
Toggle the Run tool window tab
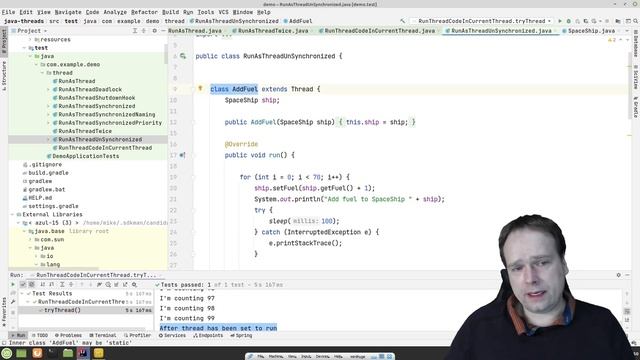pos(18,335)
